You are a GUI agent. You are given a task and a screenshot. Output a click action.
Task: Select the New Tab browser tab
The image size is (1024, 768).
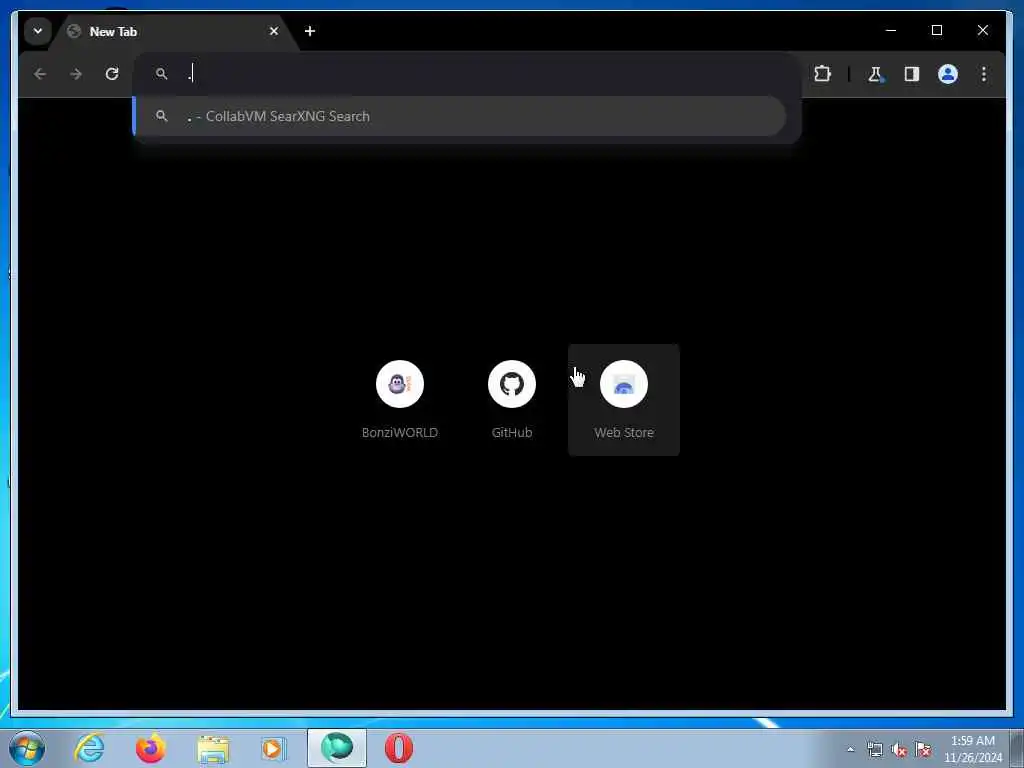click(173, 31)
